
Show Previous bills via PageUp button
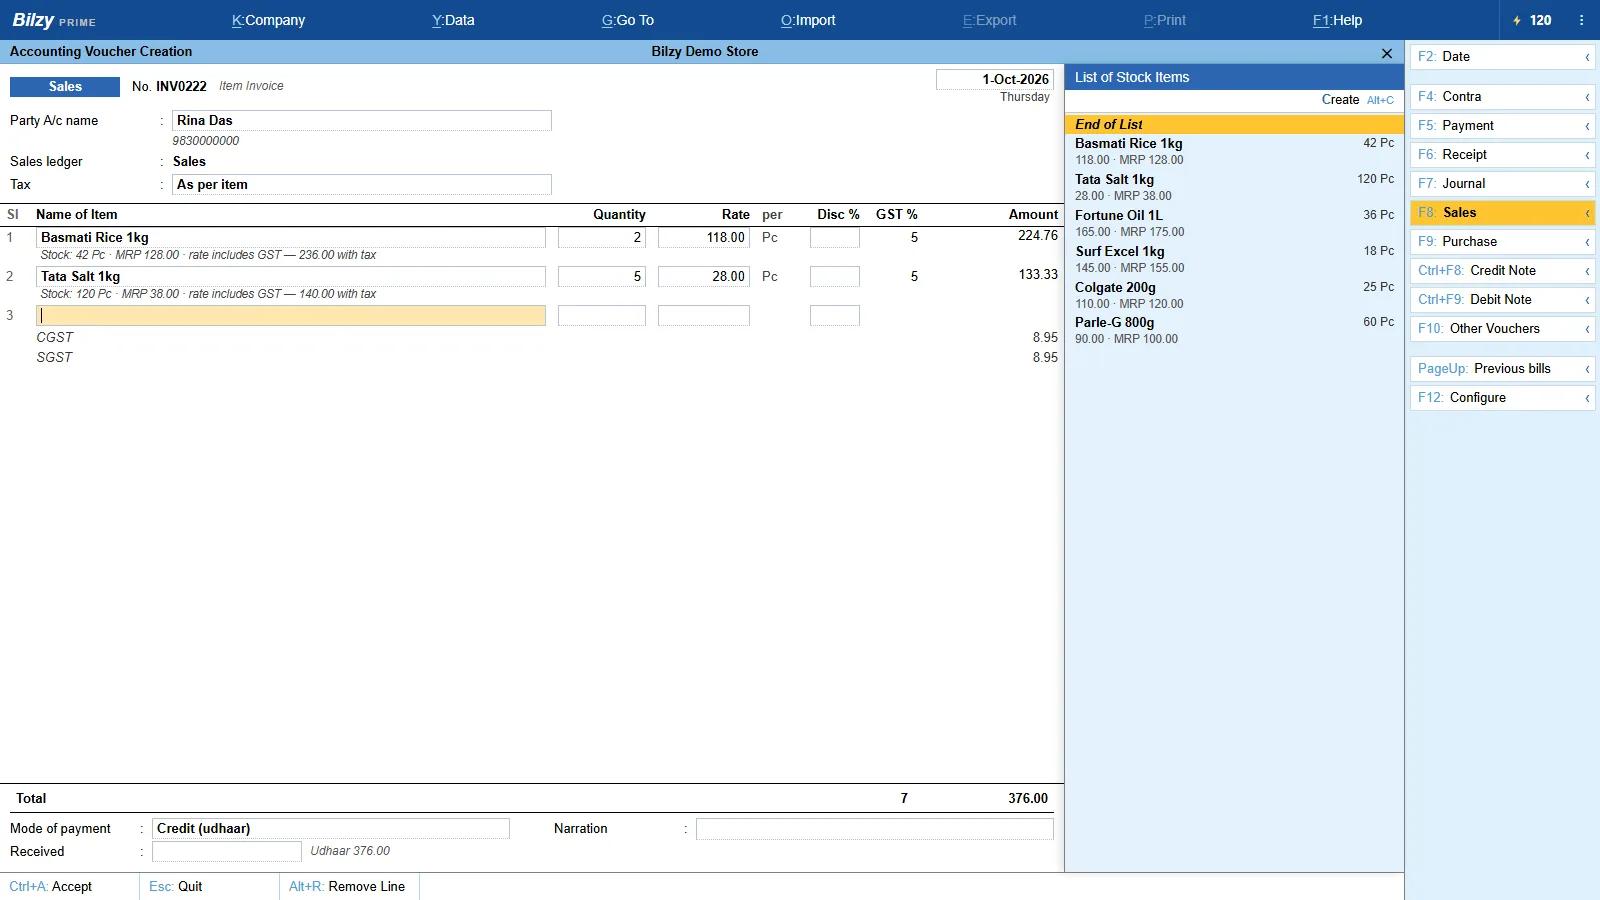point(1502,369)
